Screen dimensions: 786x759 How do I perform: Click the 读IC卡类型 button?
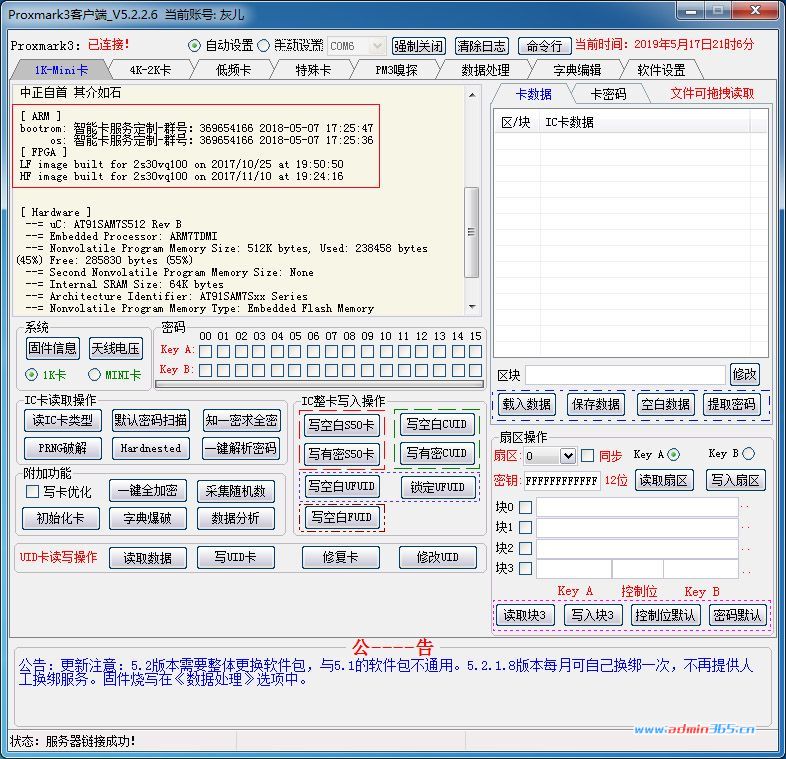point(63,420)
